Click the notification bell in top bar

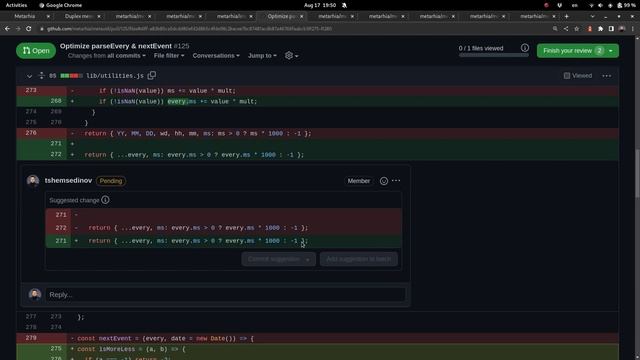point(344,5)
